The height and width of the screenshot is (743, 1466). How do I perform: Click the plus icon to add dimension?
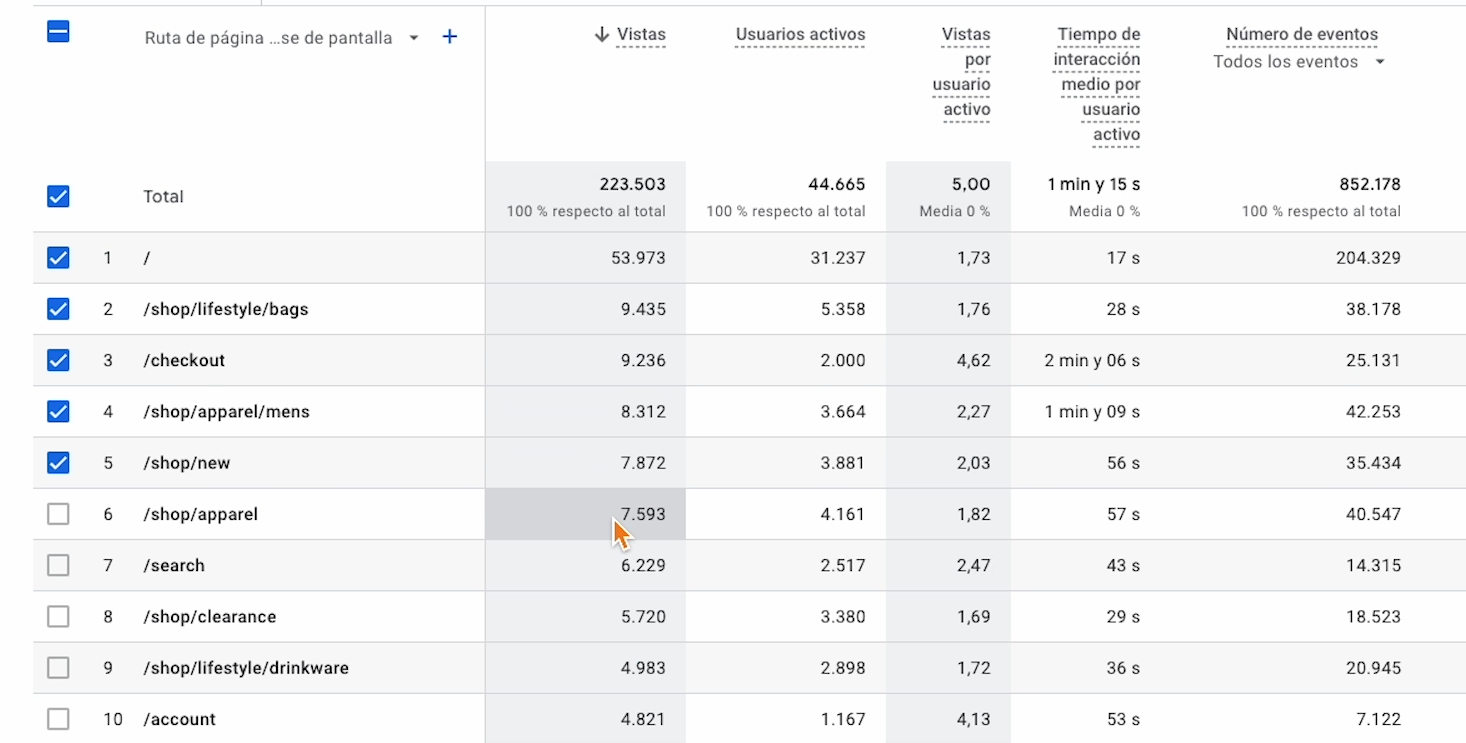450,37
